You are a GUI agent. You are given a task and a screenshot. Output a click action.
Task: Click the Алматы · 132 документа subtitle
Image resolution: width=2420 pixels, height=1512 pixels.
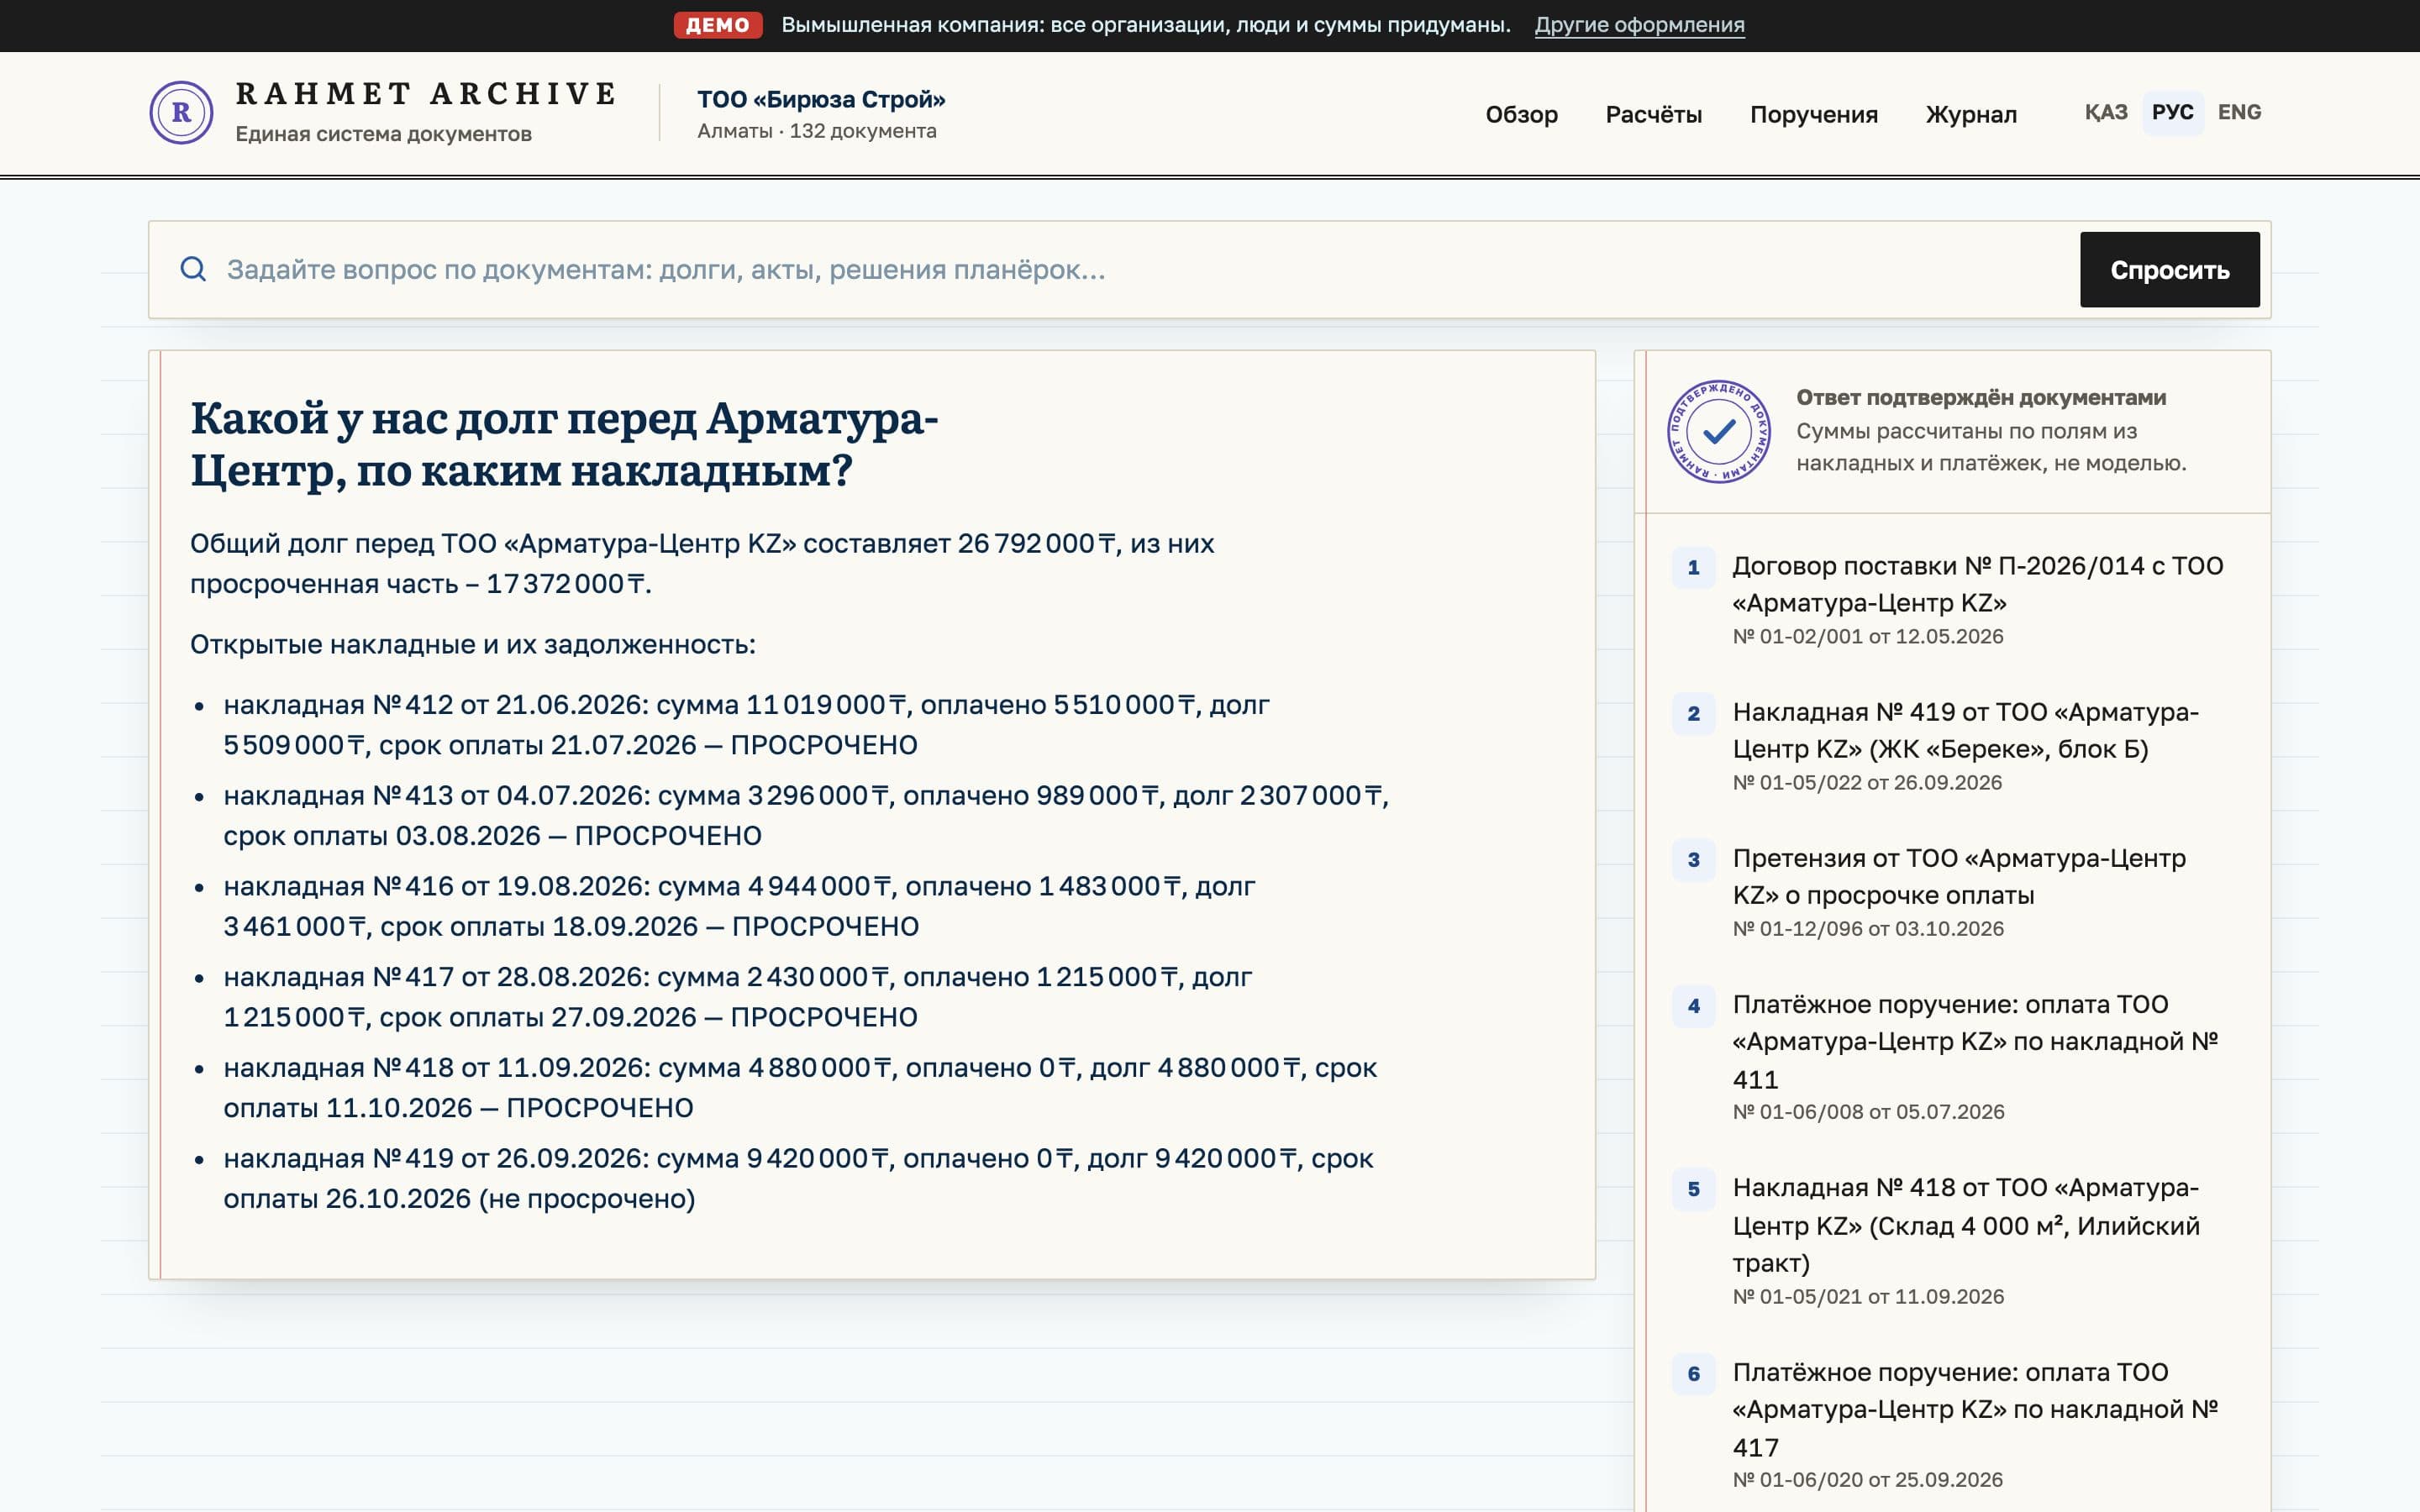(816, 131)
